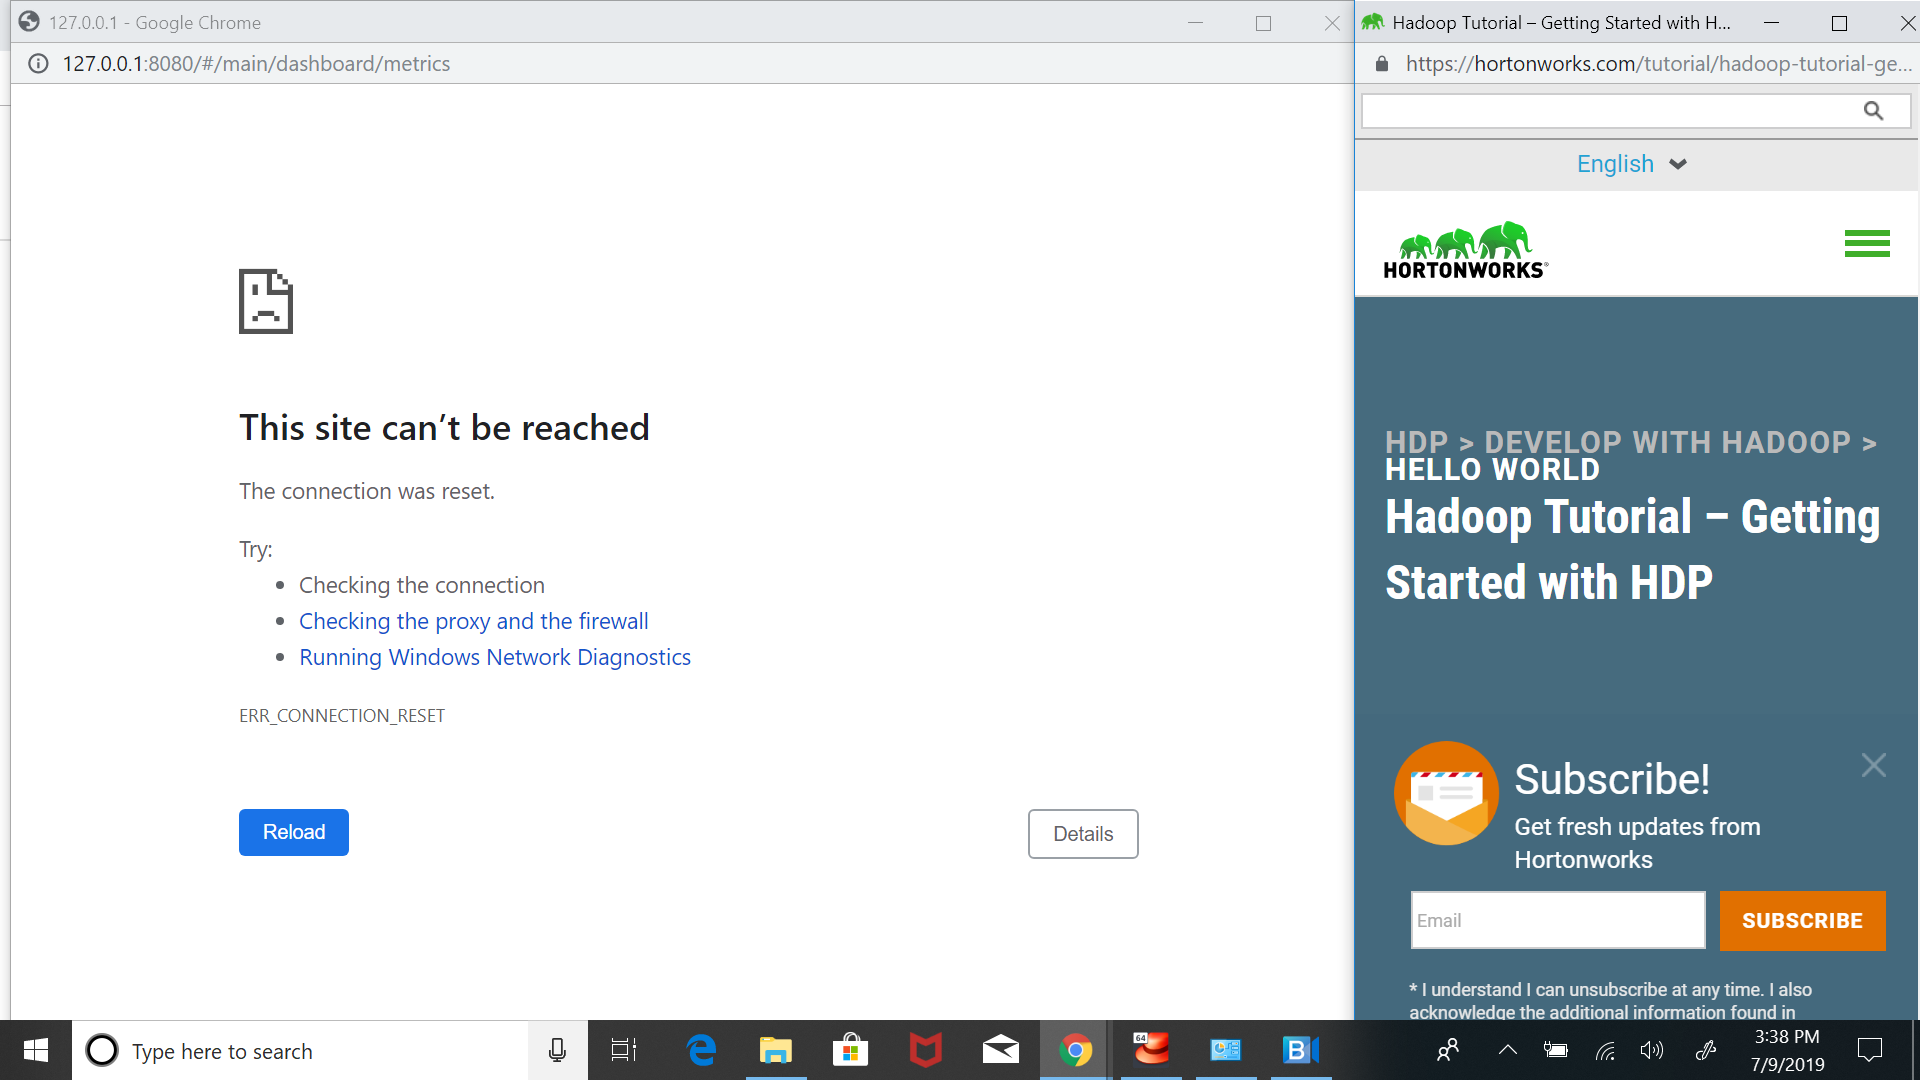The width and height of the screenshot is (1920, 1080).
Task: Click the DEVELOP WITH HADOOP breadcrumb
Action: coord(1667,442)
